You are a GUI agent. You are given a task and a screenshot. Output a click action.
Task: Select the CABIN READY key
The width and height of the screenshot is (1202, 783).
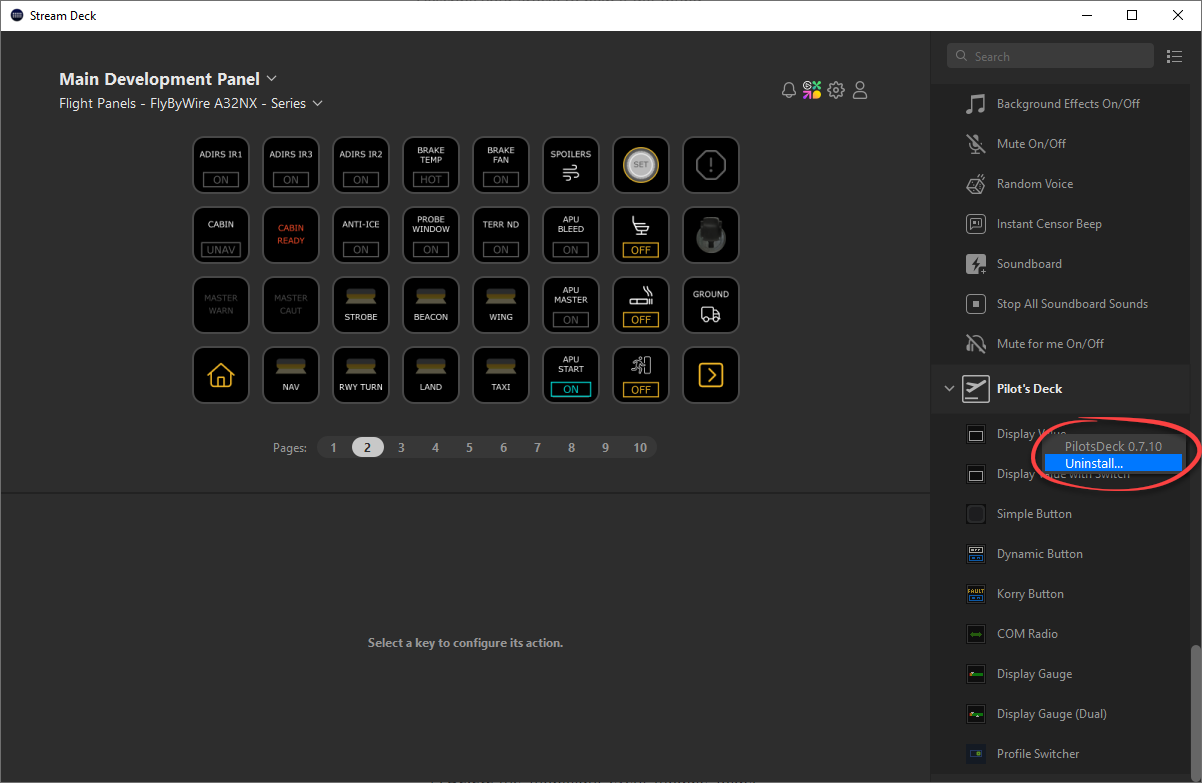click(291, 235)
